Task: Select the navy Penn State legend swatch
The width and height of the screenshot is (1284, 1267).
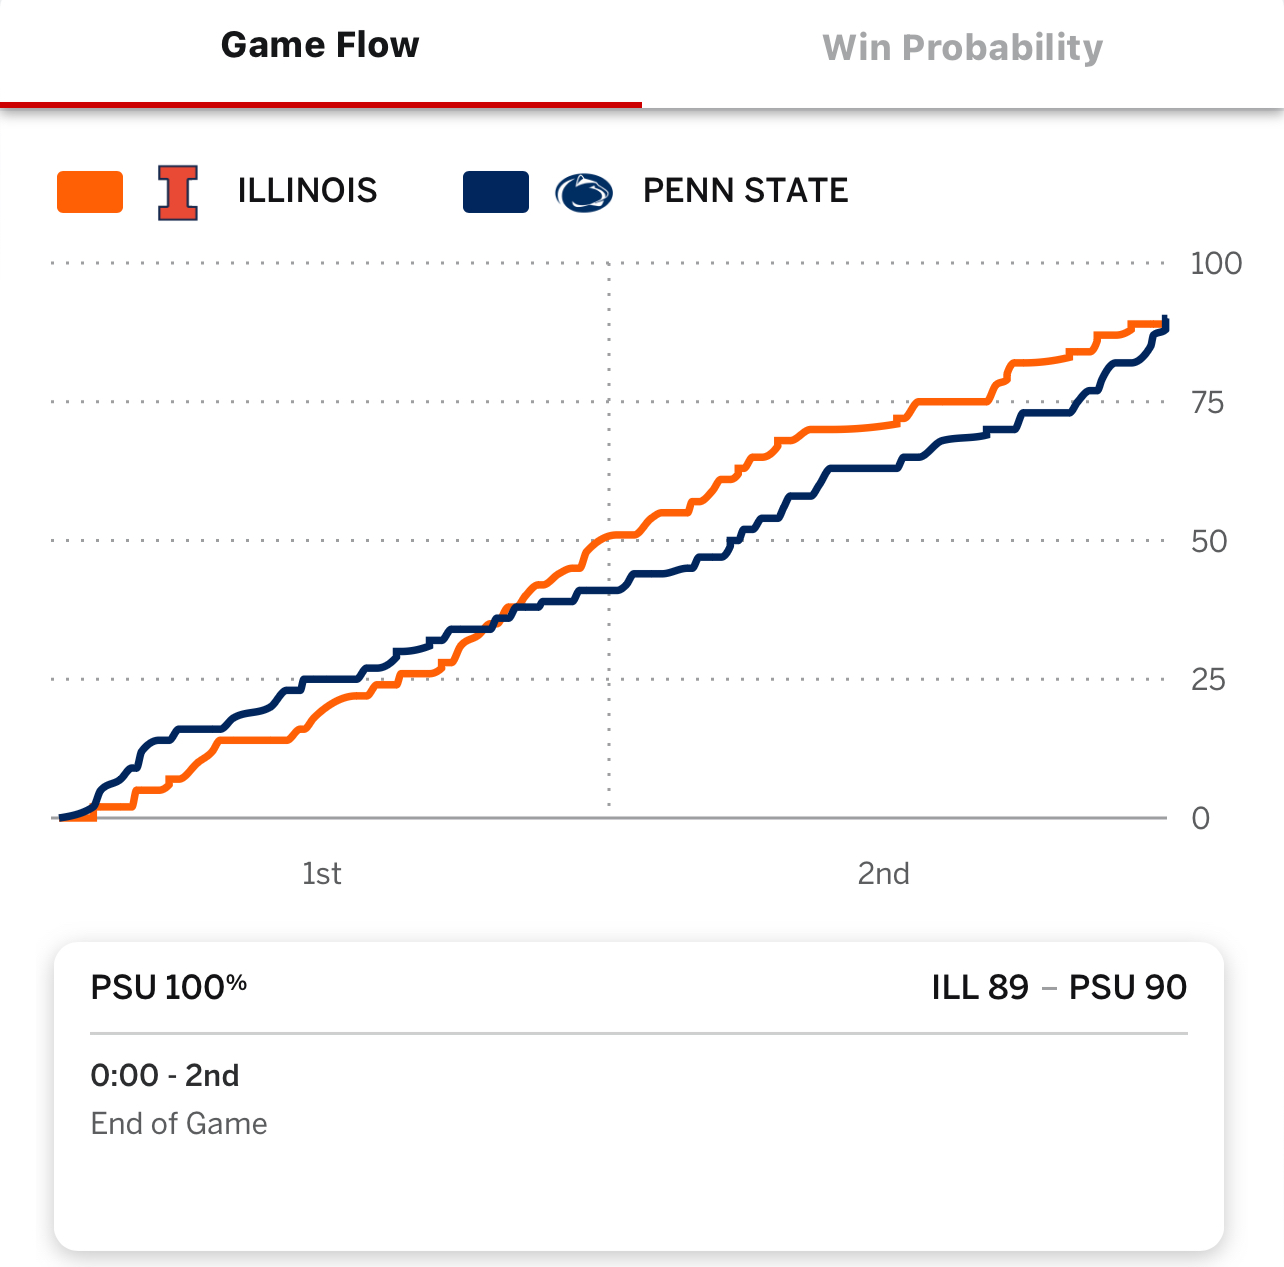Action: coord(496,192)
